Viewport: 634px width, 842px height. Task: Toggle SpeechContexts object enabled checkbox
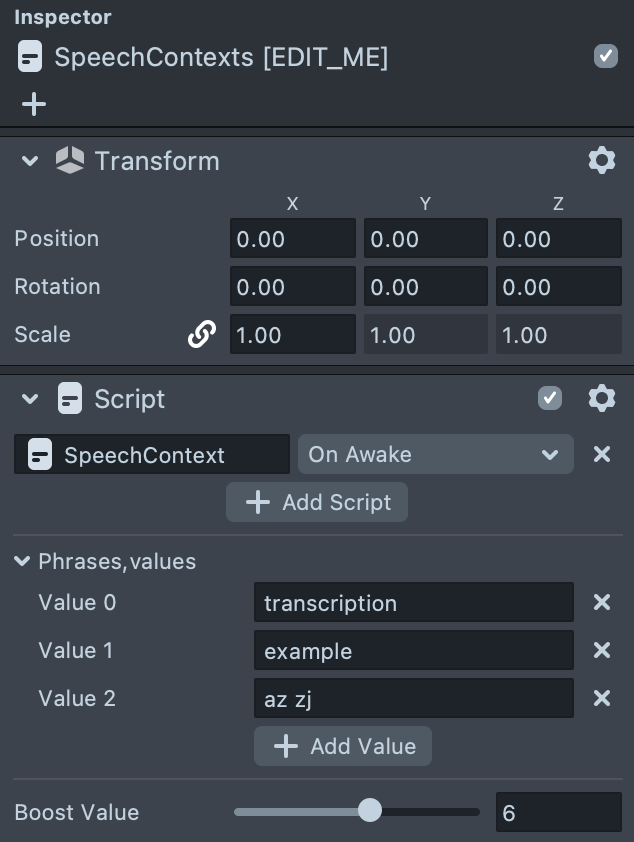click(606, 56)
